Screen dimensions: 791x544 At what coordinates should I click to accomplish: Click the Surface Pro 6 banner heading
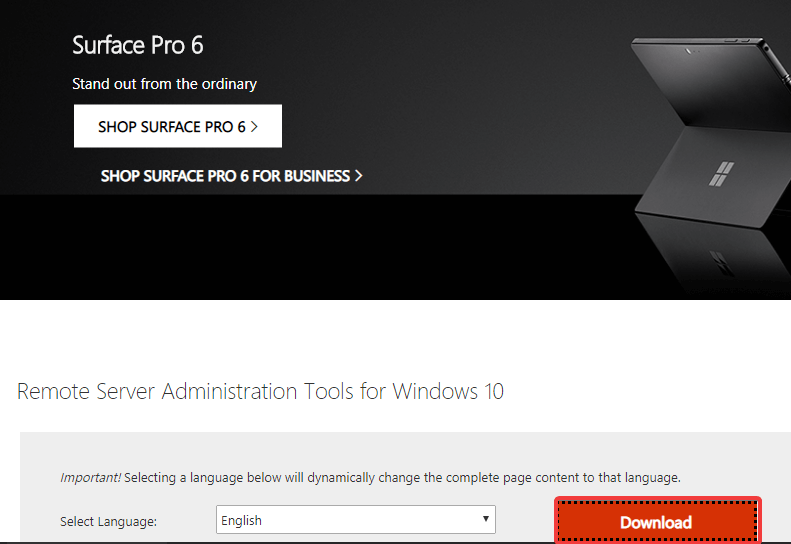pos(138,45)
